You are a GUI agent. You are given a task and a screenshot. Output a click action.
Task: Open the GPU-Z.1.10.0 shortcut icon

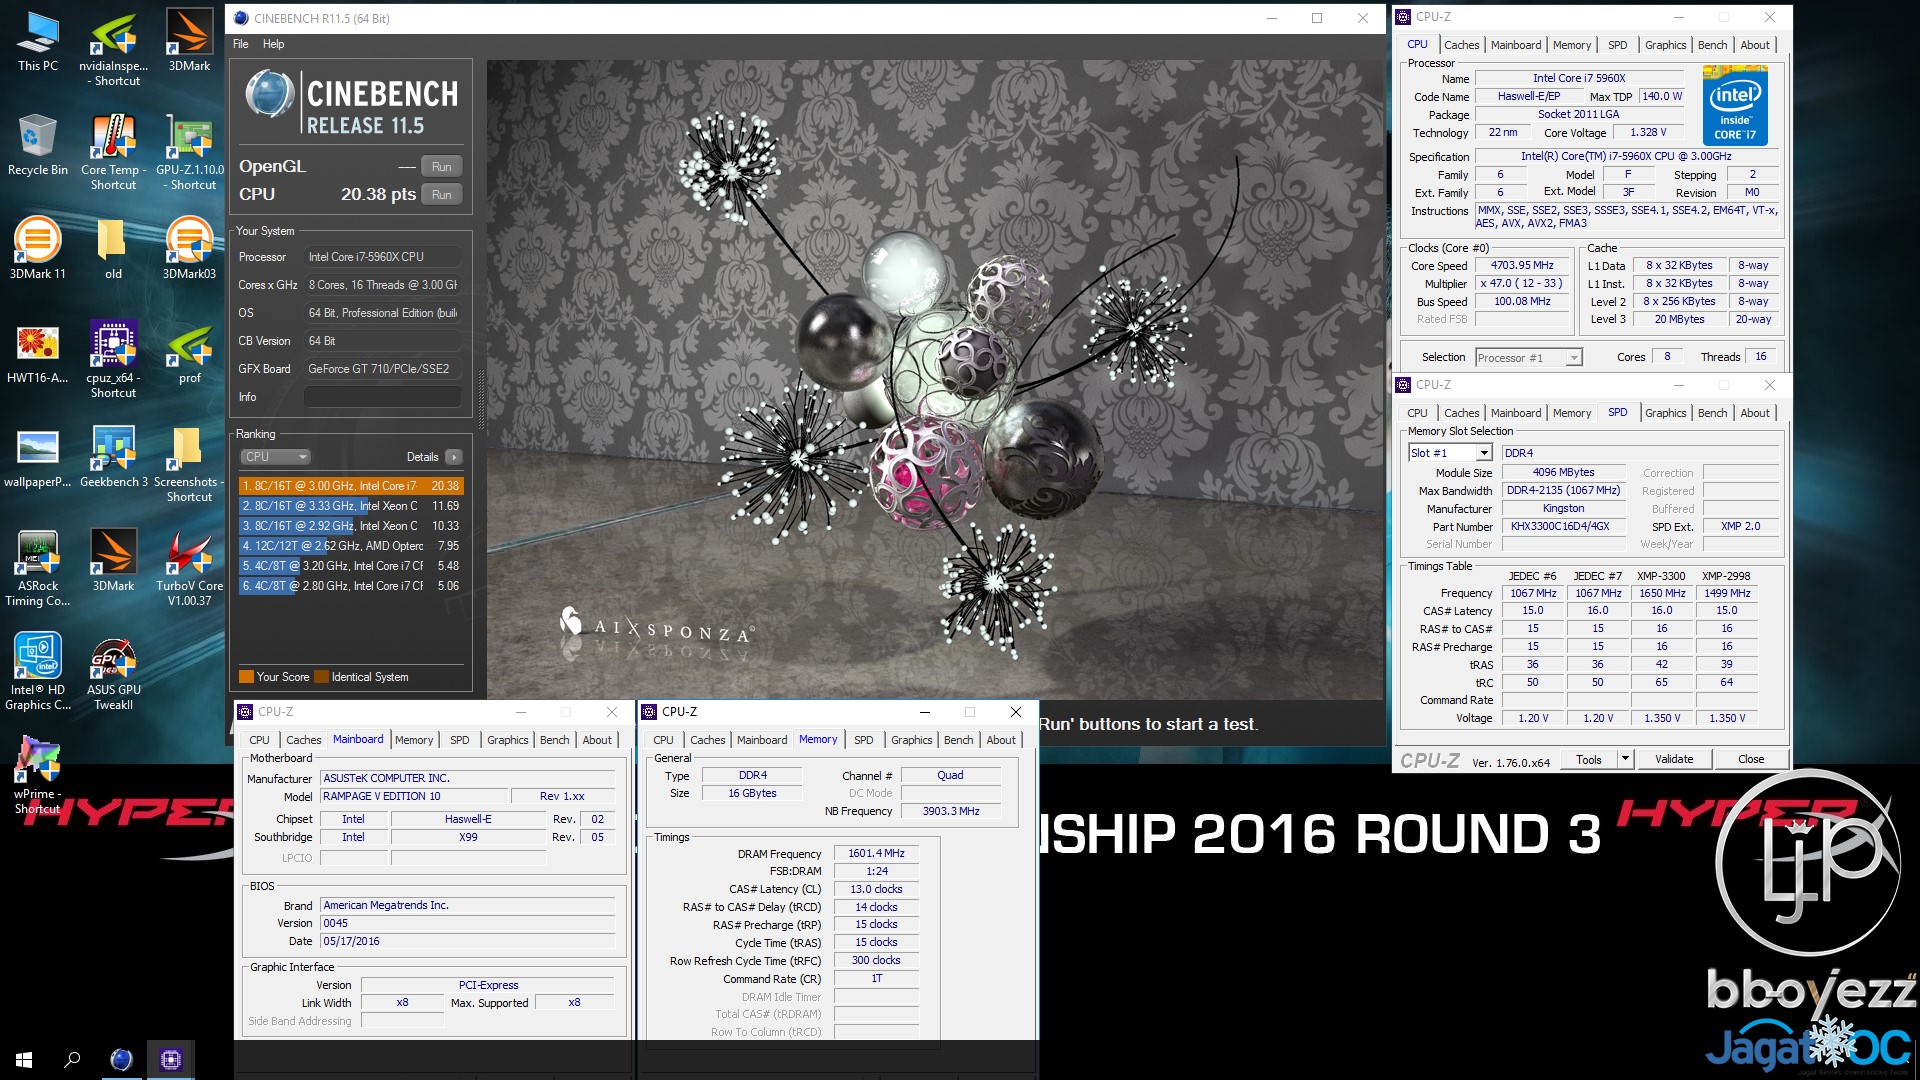(190, 152)
